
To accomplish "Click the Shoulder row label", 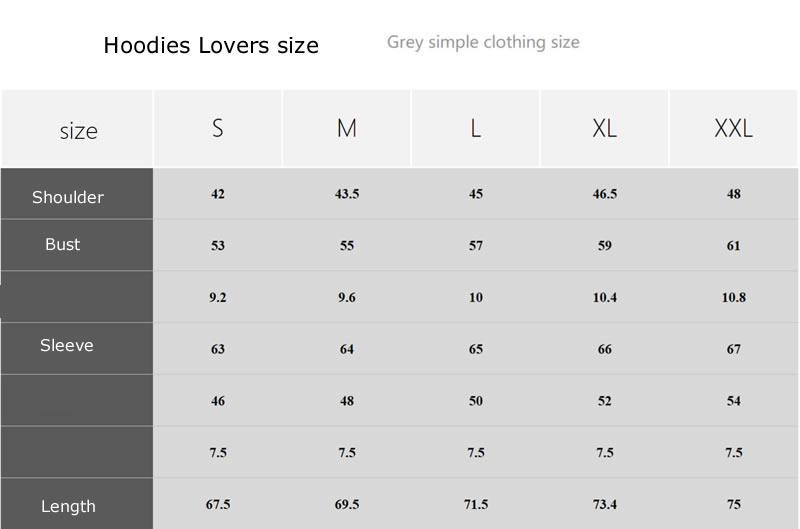I will tap(68, 197).
